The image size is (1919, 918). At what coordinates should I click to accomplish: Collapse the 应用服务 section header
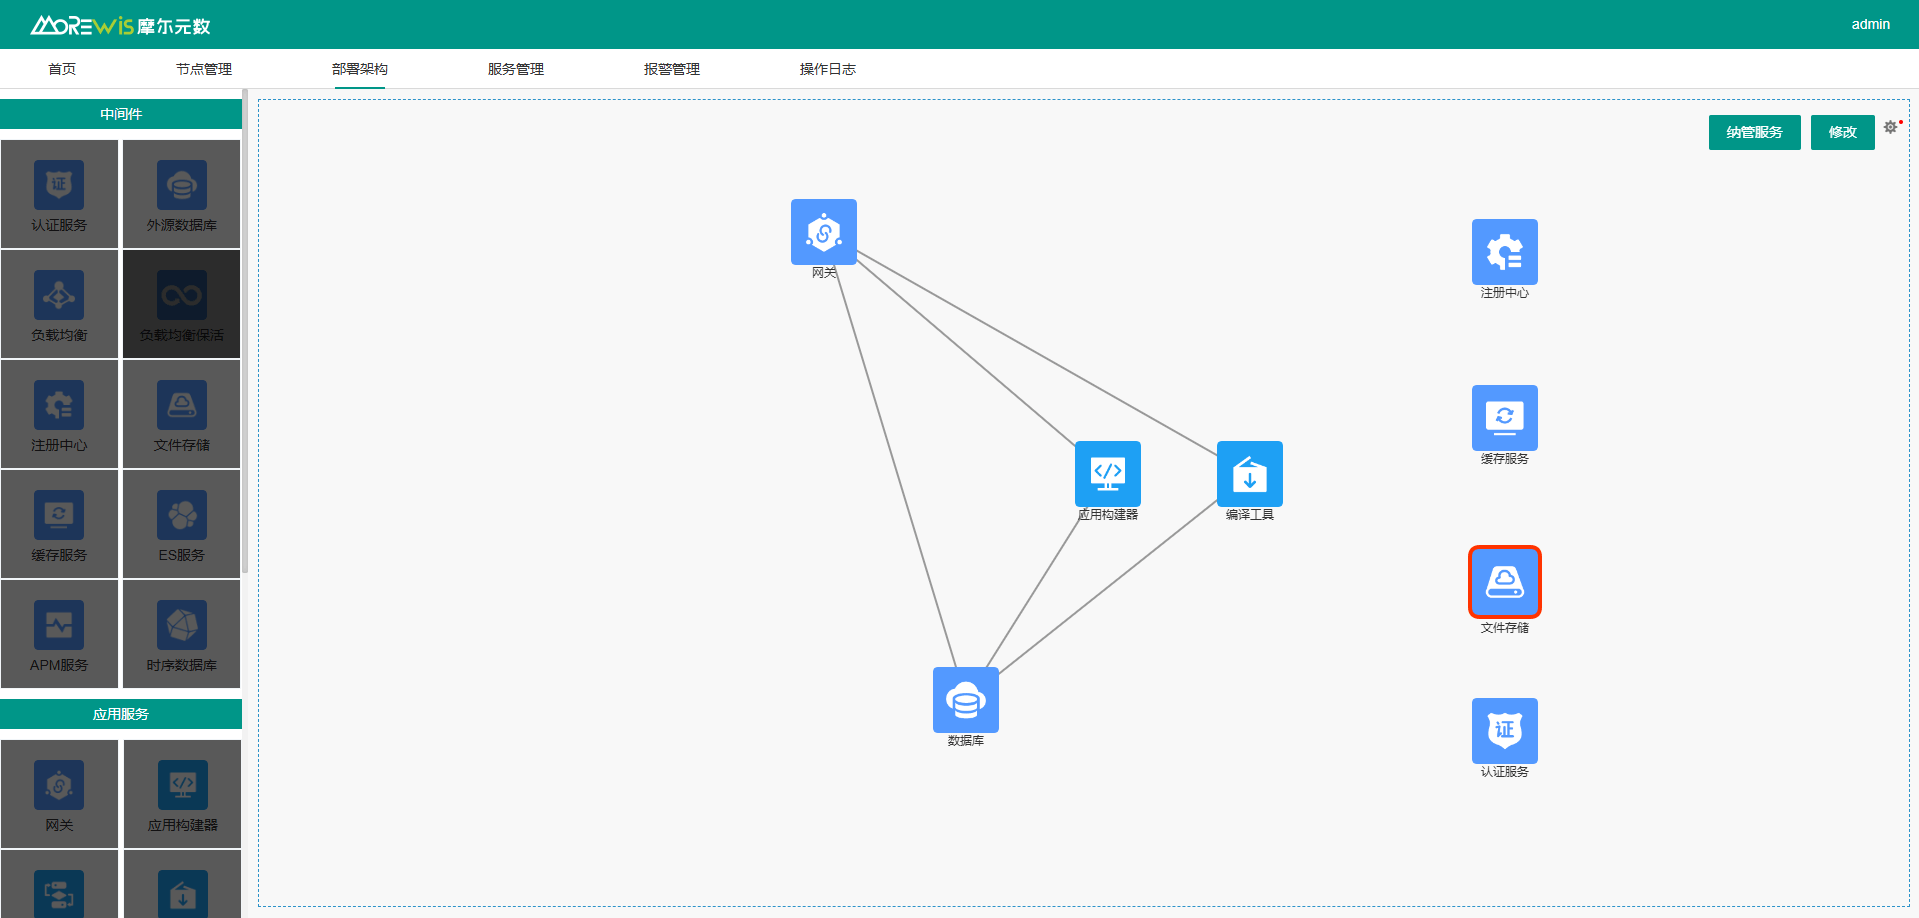pyautogui.click(x=121, y=714)
